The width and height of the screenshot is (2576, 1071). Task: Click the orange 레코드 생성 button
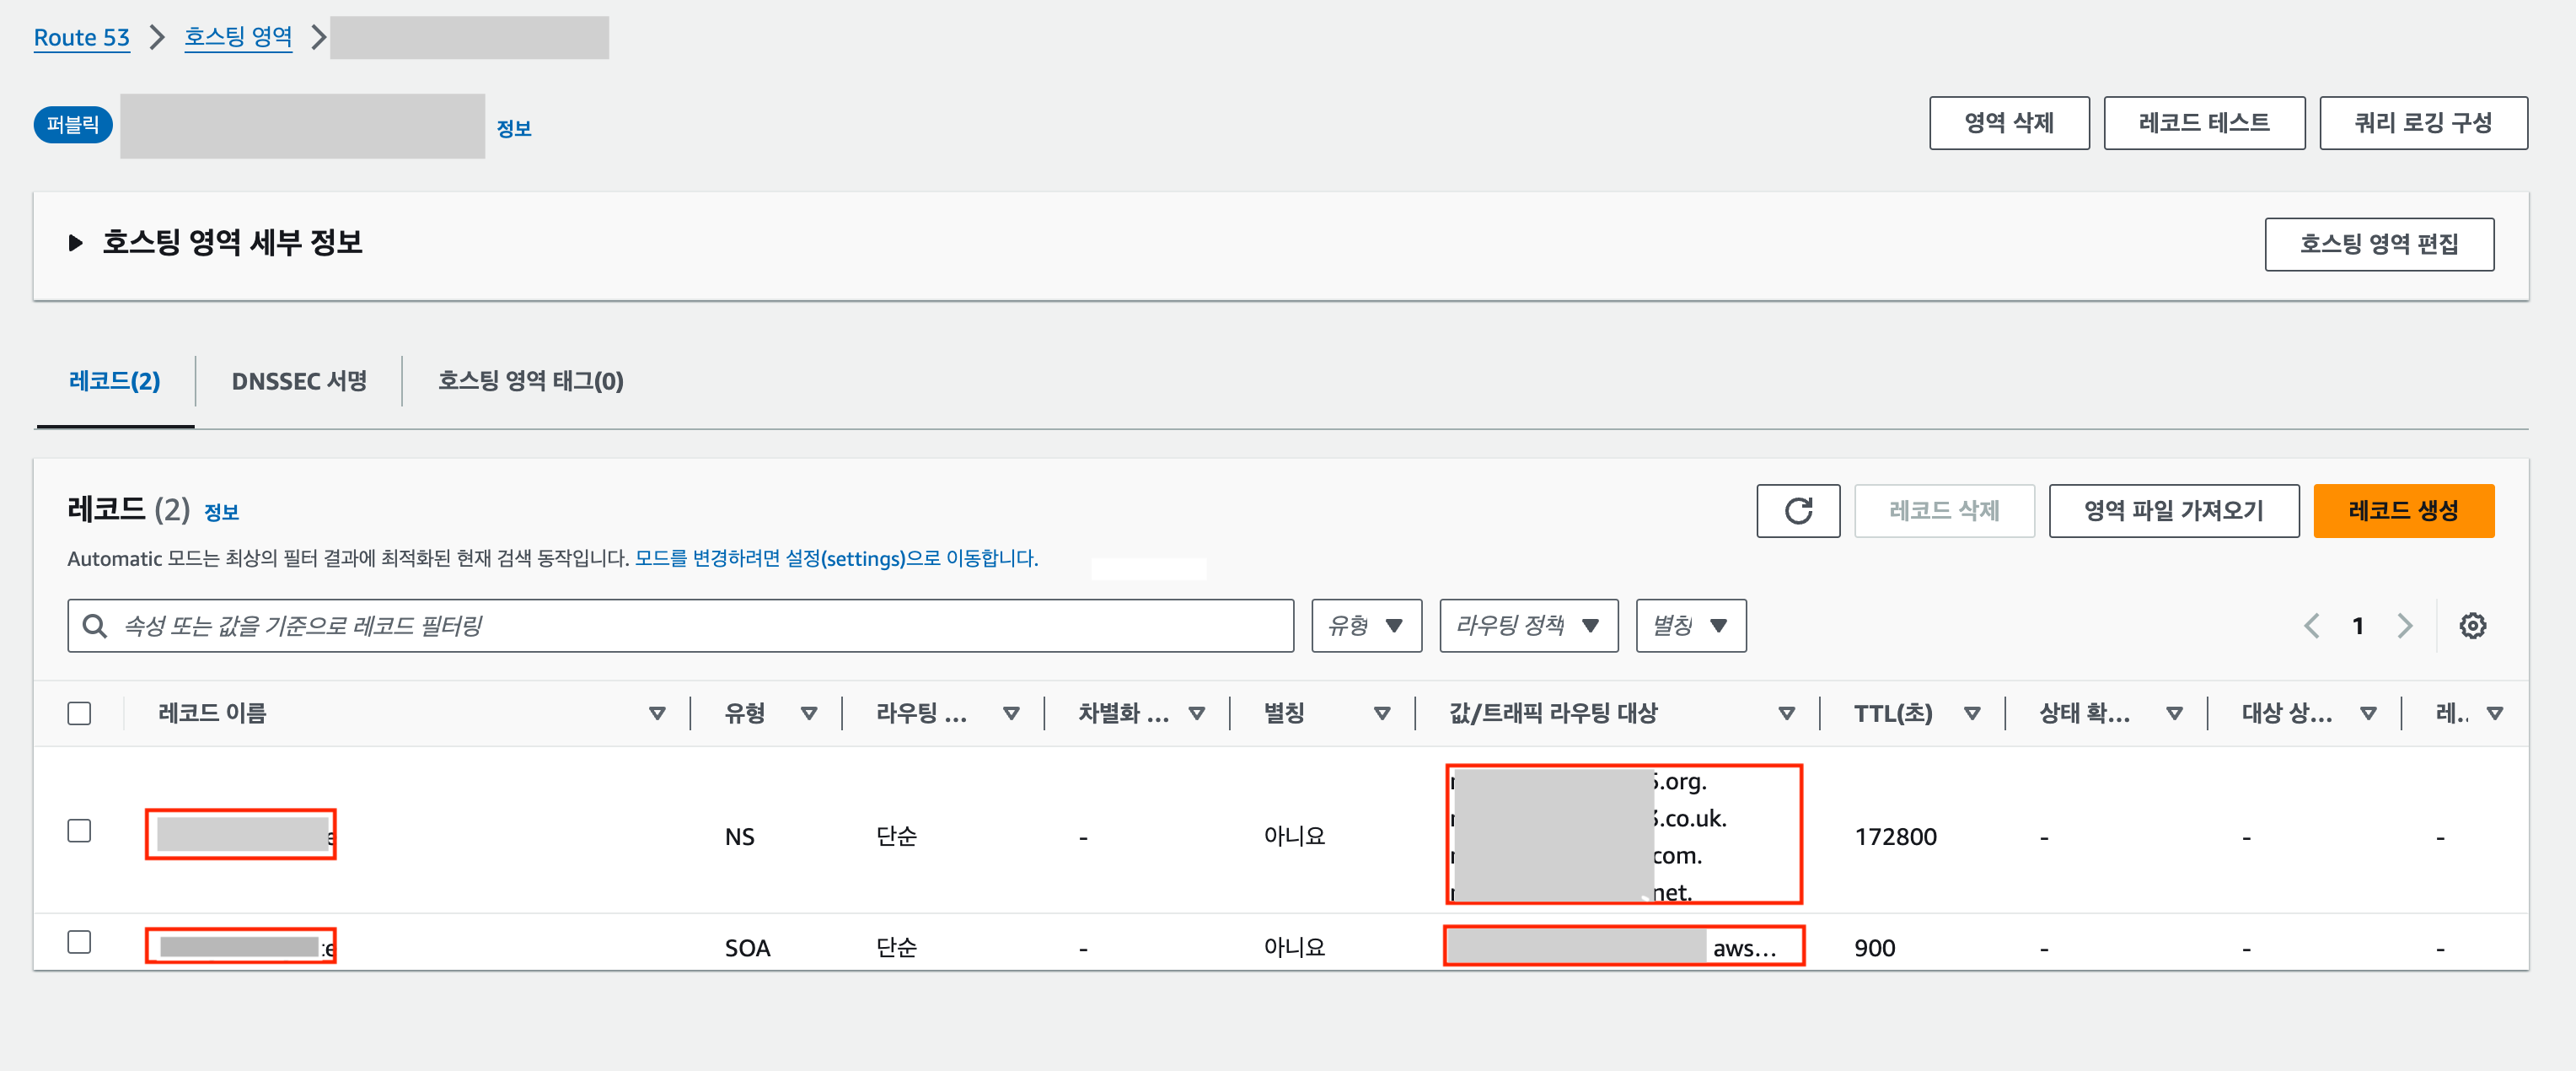(x=2402, y=511)
